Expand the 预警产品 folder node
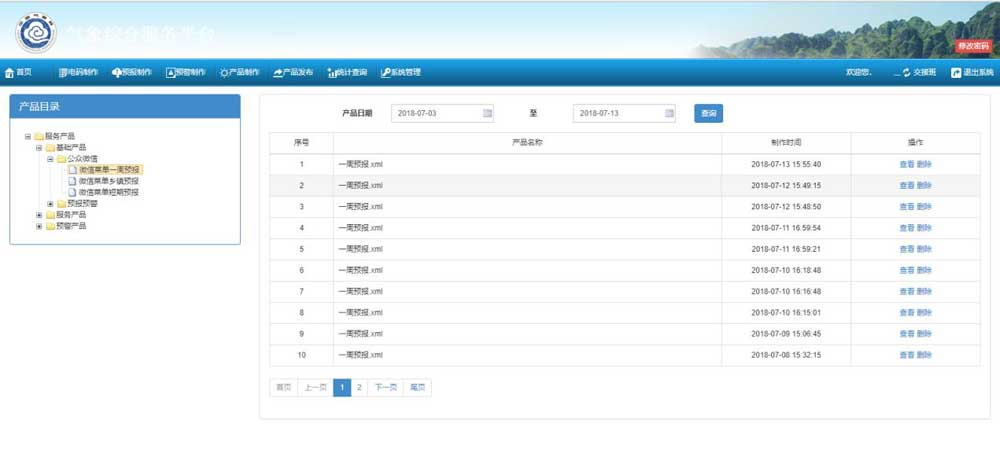The height and width of the screenshot is (461, 1000). [39, 226]
